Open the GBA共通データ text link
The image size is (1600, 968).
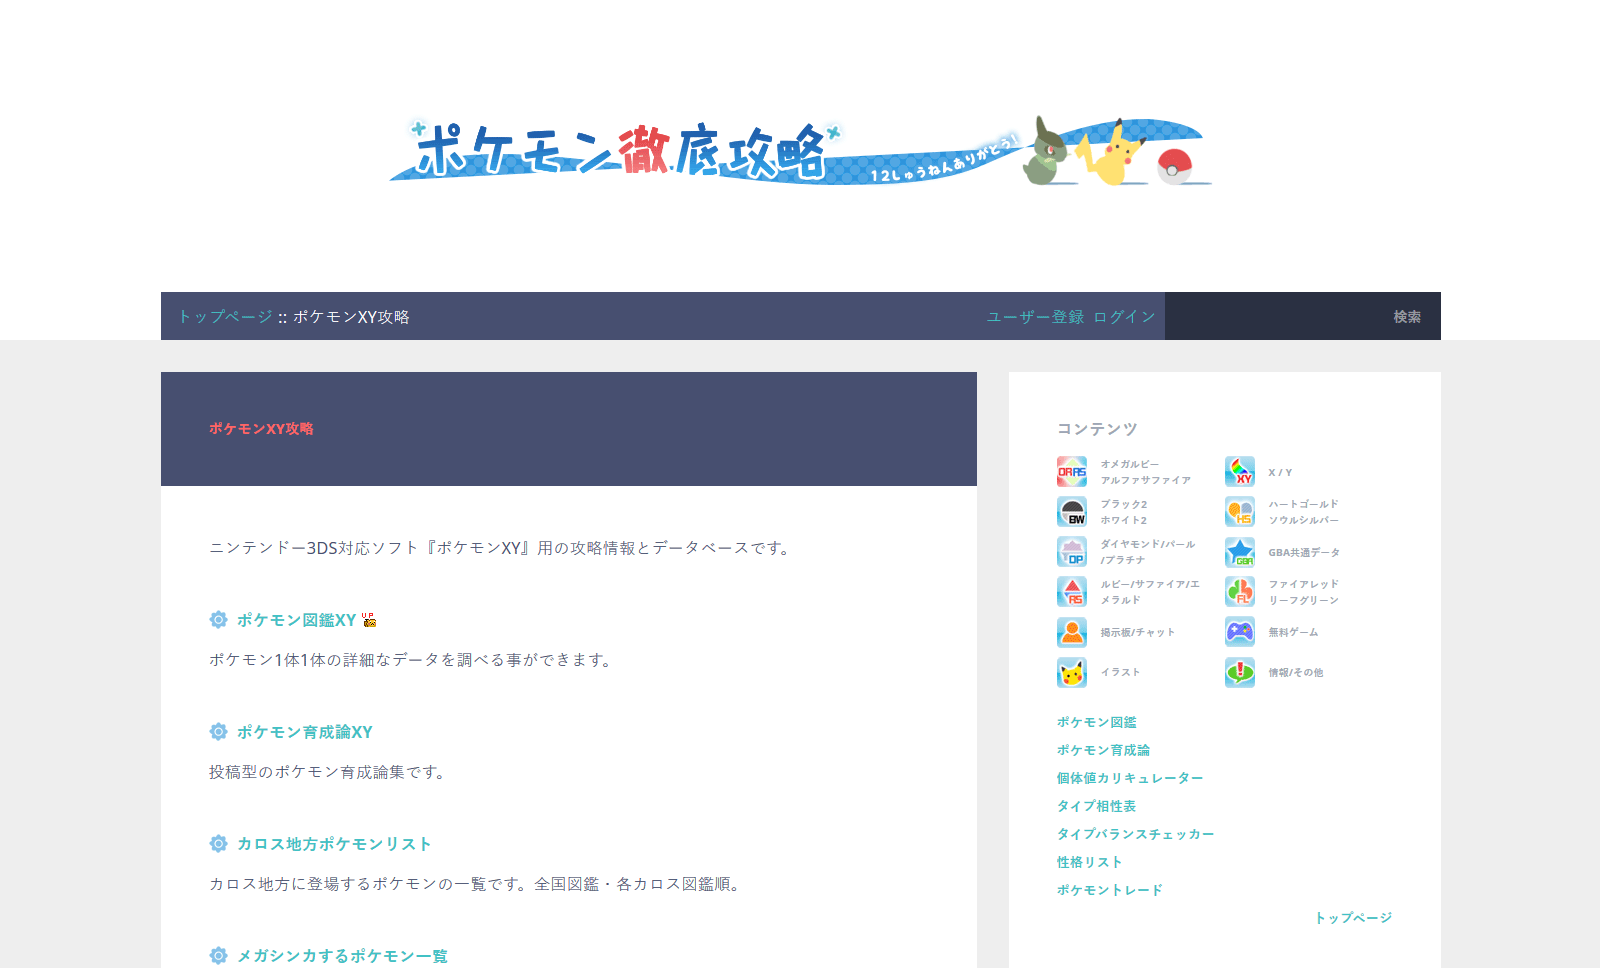pyautogui.click(x=1304, y=552)
